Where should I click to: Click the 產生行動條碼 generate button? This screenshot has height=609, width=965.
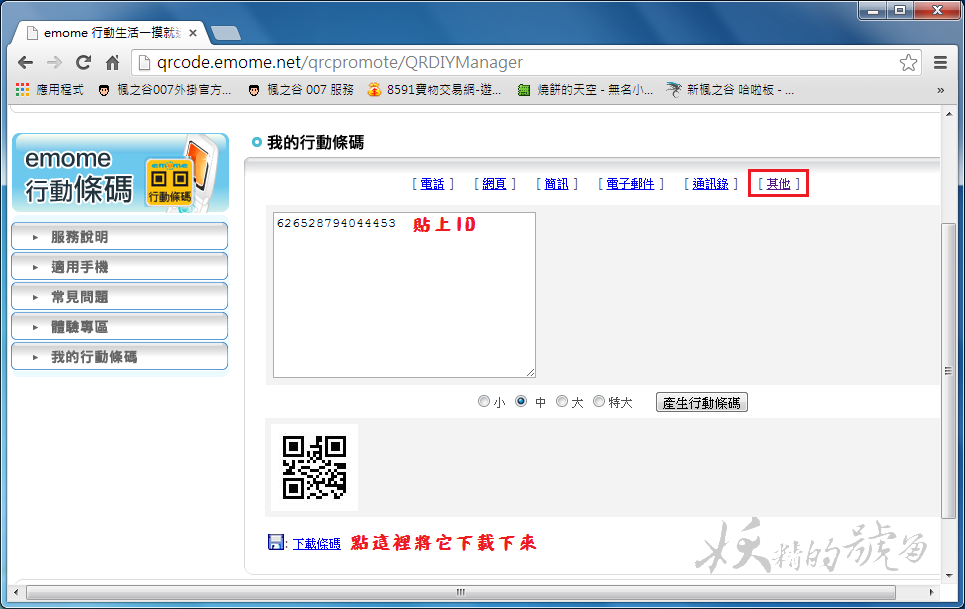pyautogui.click(x=702, y=402)
